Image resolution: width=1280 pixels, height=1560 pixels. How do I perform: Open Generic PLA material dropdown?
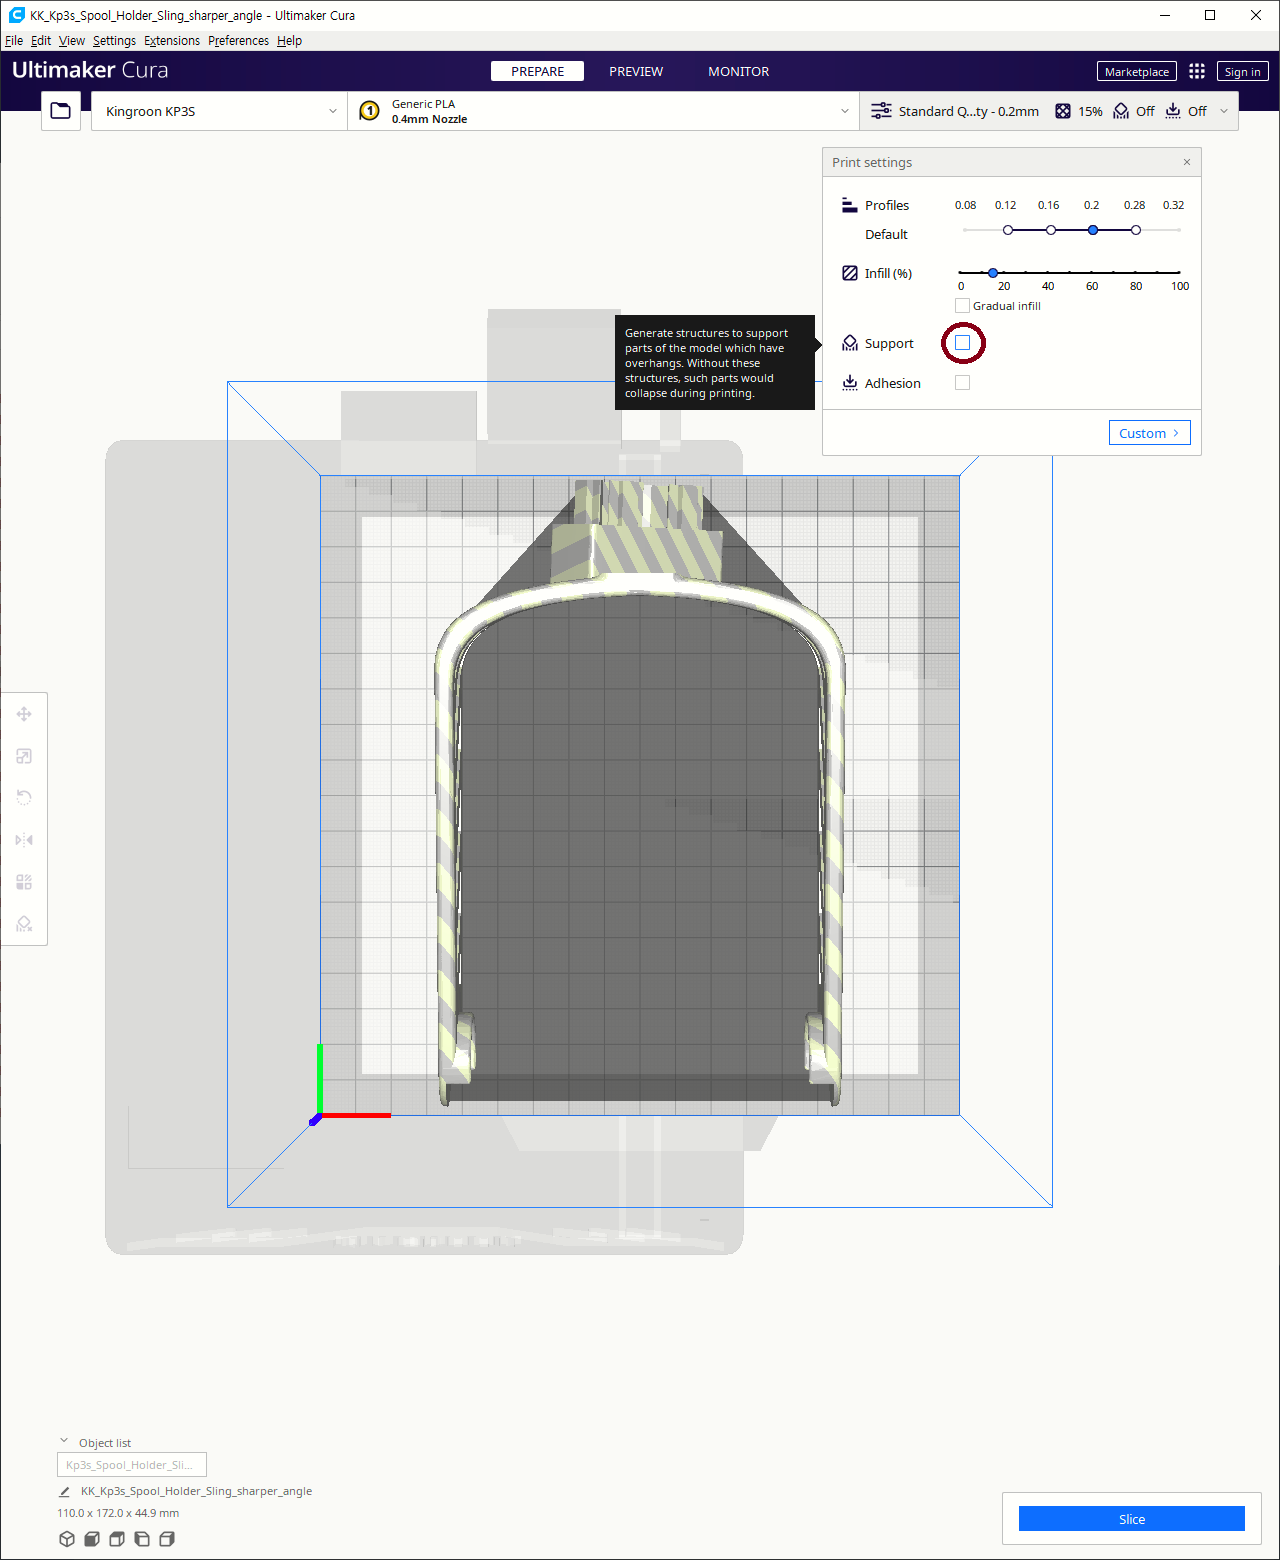click(603, 111)
